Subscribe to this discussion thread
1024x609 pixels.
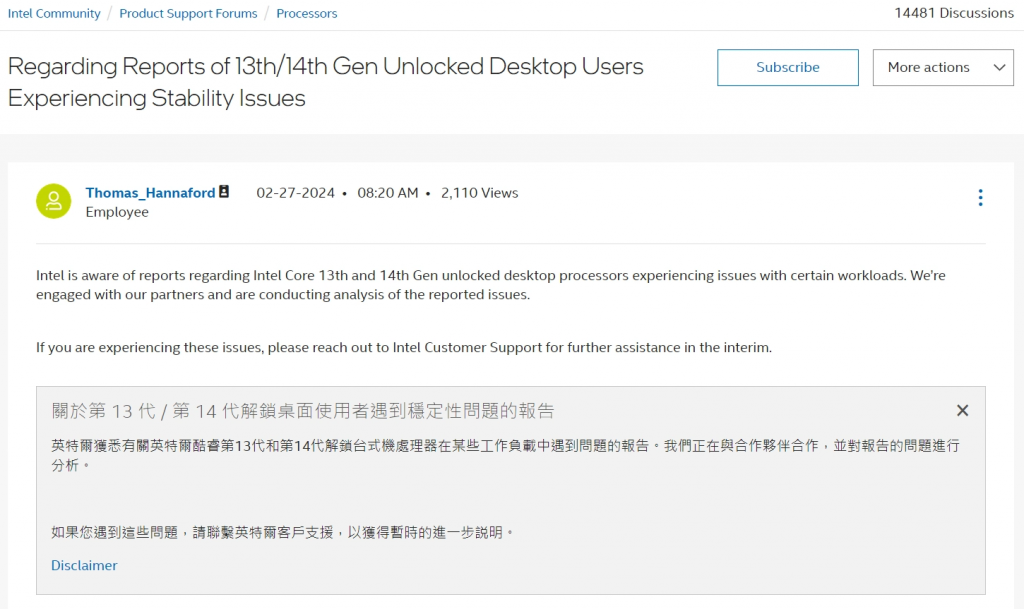(x=788, y=67)
